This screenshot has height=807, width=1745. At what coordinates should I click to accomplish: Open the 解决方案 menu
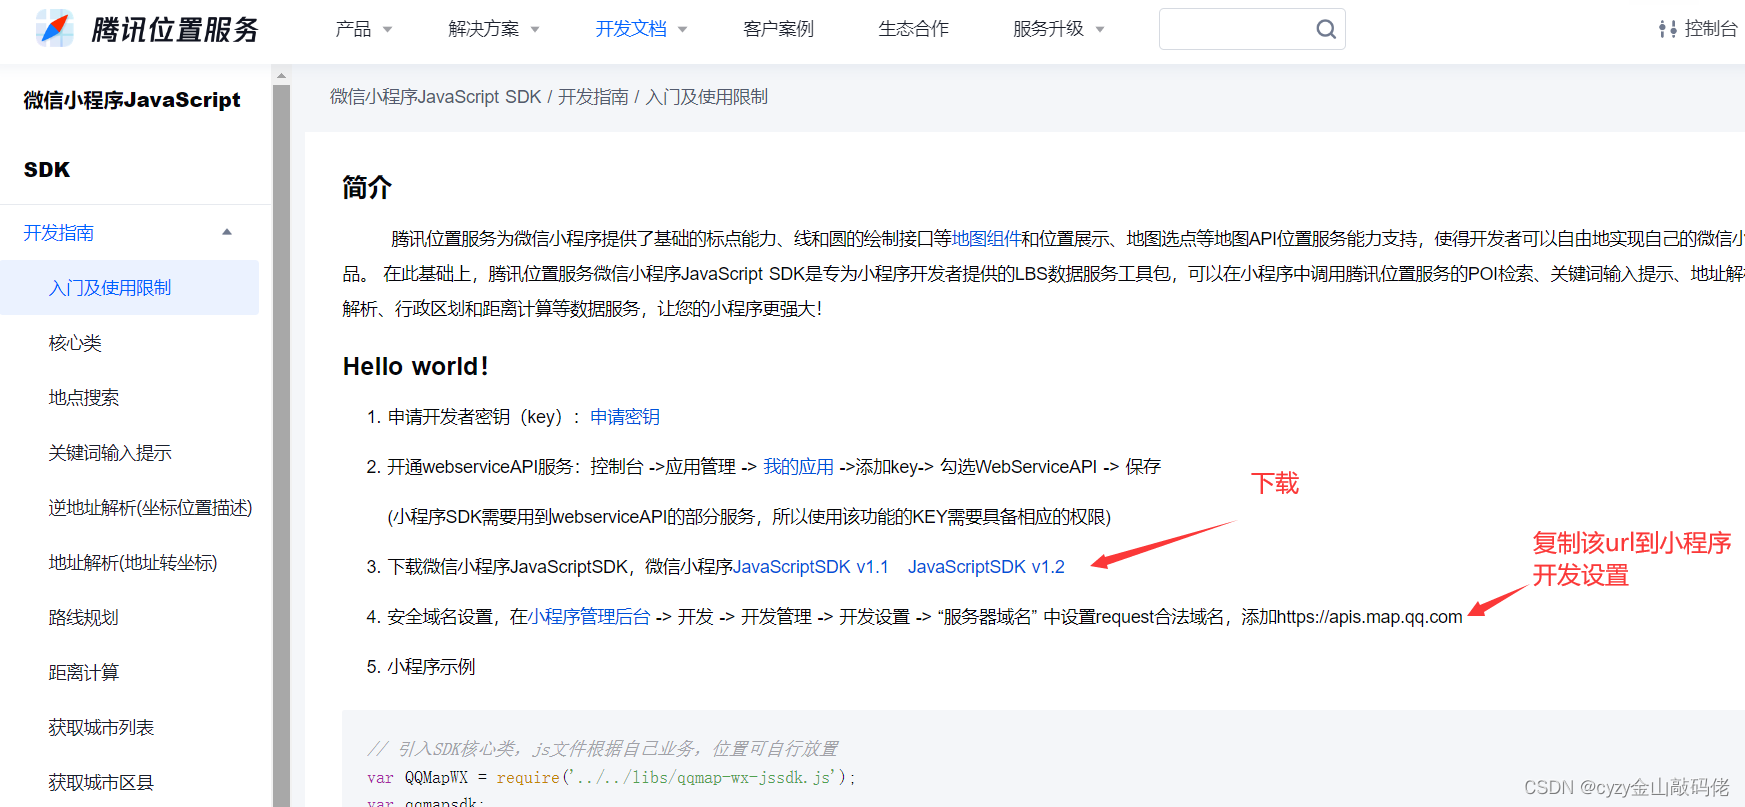(484, 29)
